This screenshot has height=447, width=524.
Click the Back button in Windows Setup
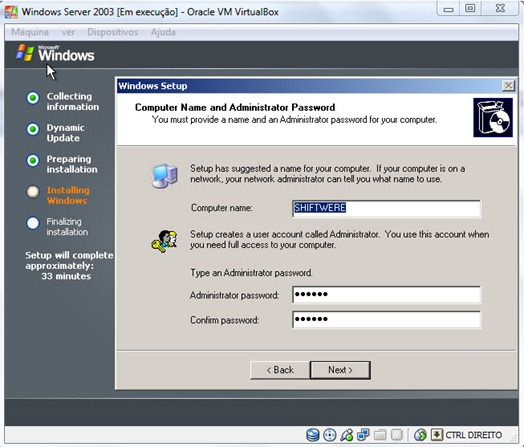(280, 370)
